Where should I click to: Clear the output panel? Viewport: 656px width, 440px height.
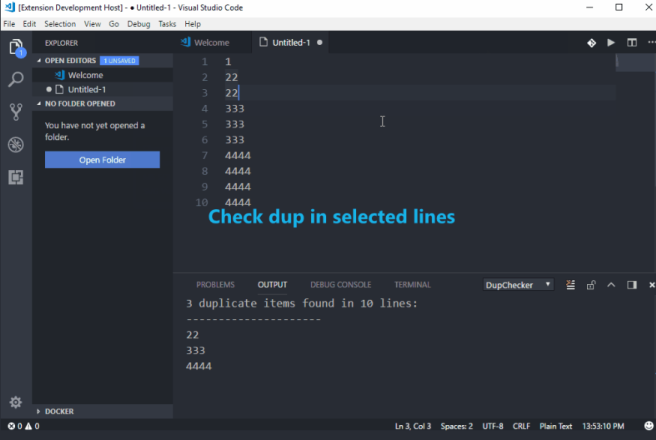pos(569,285)
